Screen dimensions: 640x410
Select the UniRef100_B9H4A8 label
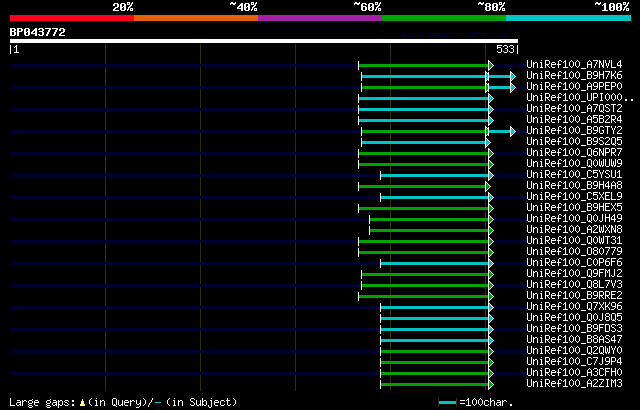coord(574,186)
